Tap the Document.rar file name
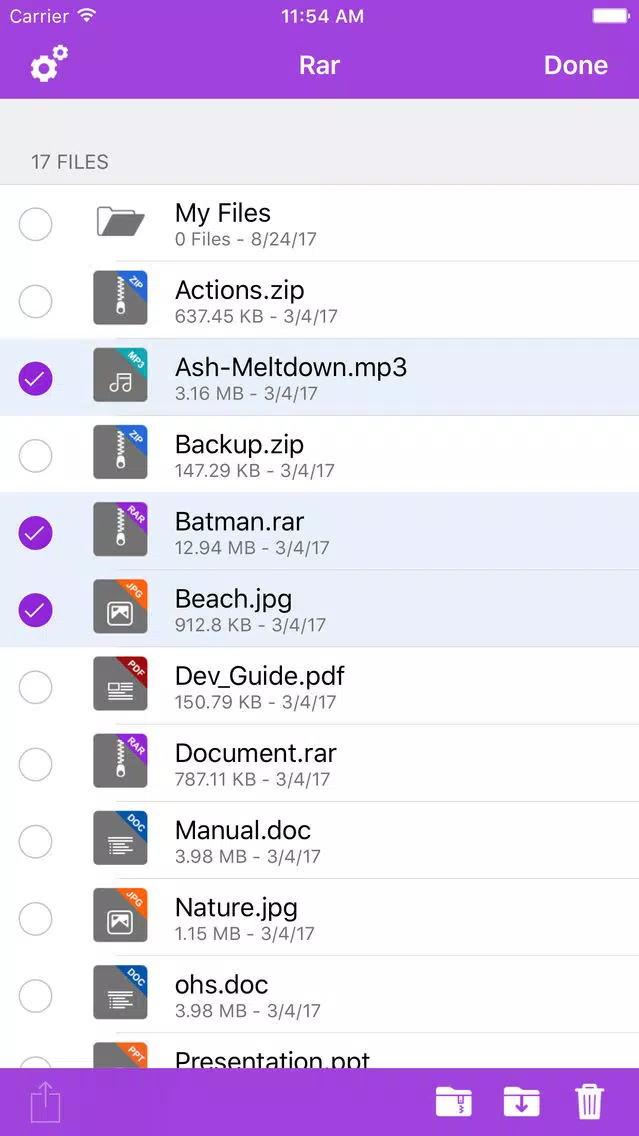The height and width of the screenshot is (1136, 639). pyautogui.click(x=255, y=753)
